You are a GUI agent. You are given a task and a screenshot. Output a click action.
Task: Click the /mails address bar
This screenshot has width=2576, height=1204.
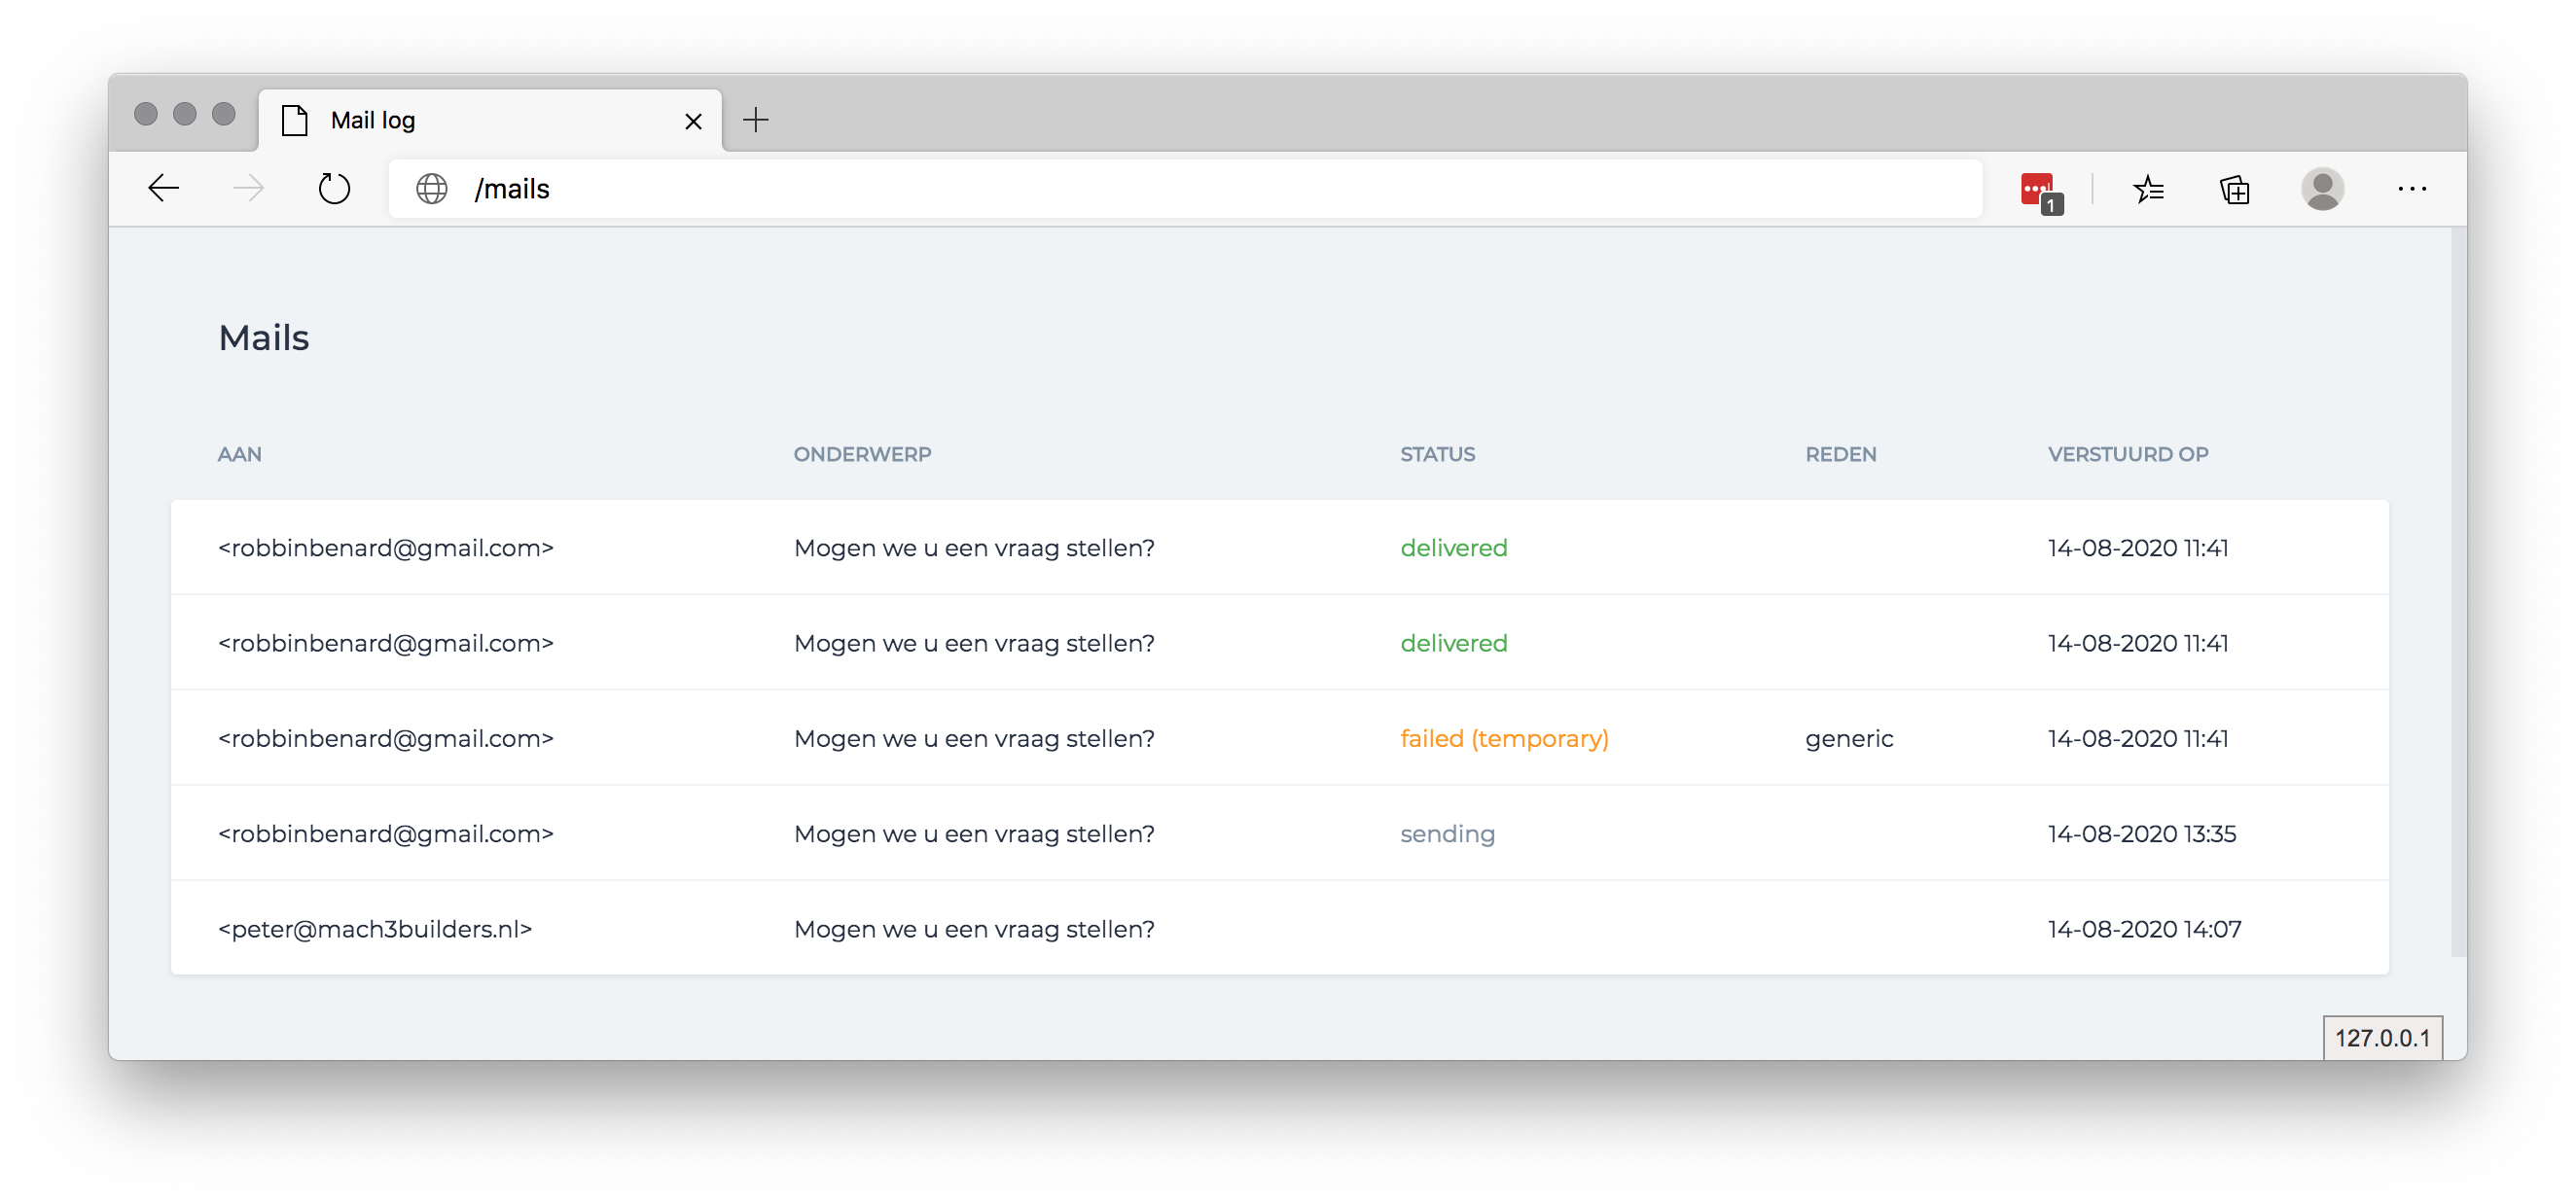click(1180, 189)
